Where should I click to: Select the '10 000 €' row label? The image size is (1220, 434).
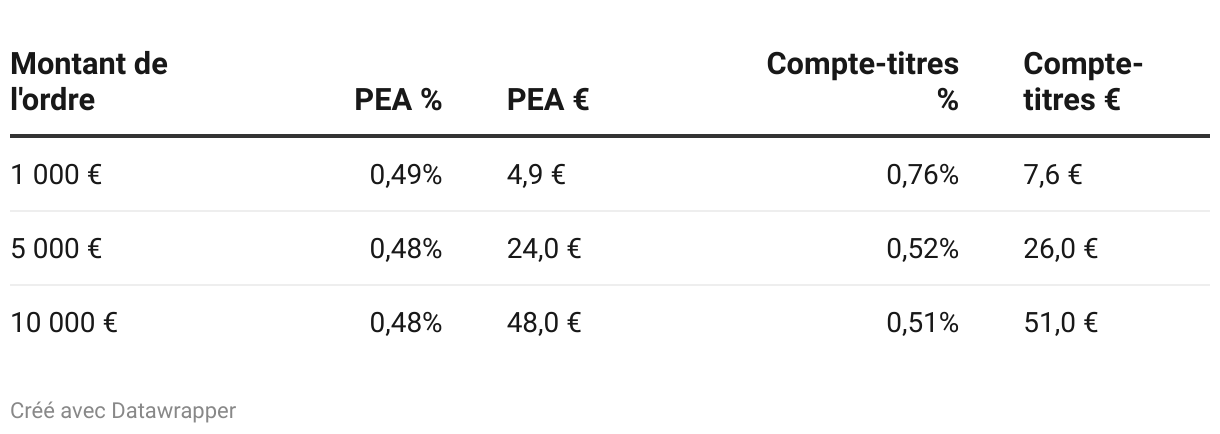click(64, 323)
